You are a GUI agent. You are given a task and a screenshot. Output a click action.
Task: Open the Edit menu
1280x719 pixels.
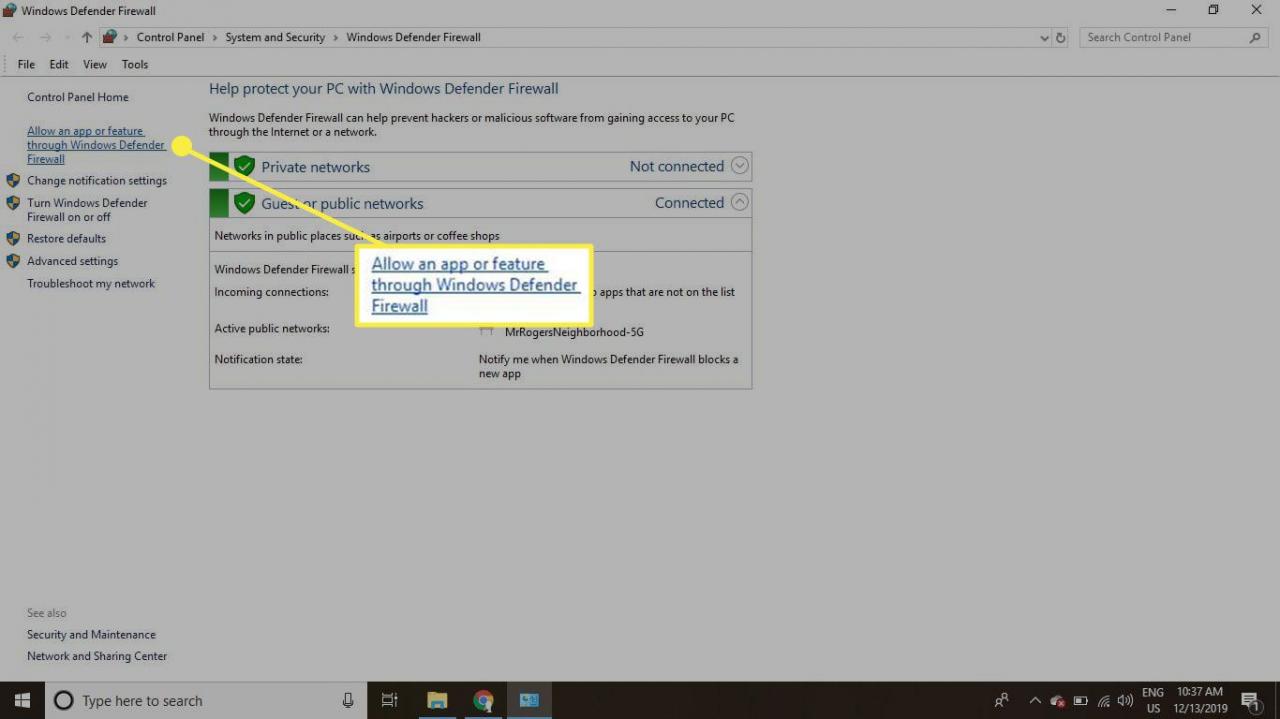[x=59, y=64]
